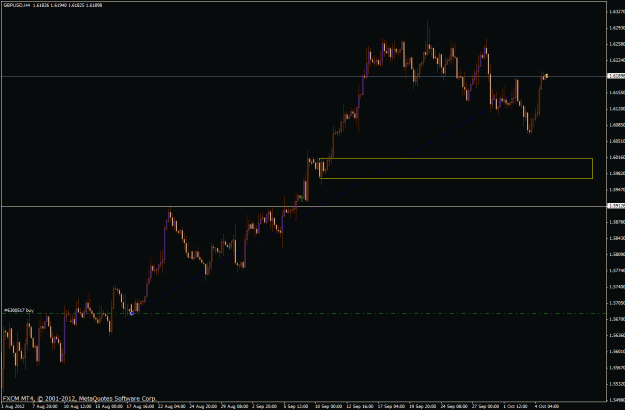The image size is (625, 410).
Task: Click the "7 Aug 20:00" time axis label
Action: [45, 406]
